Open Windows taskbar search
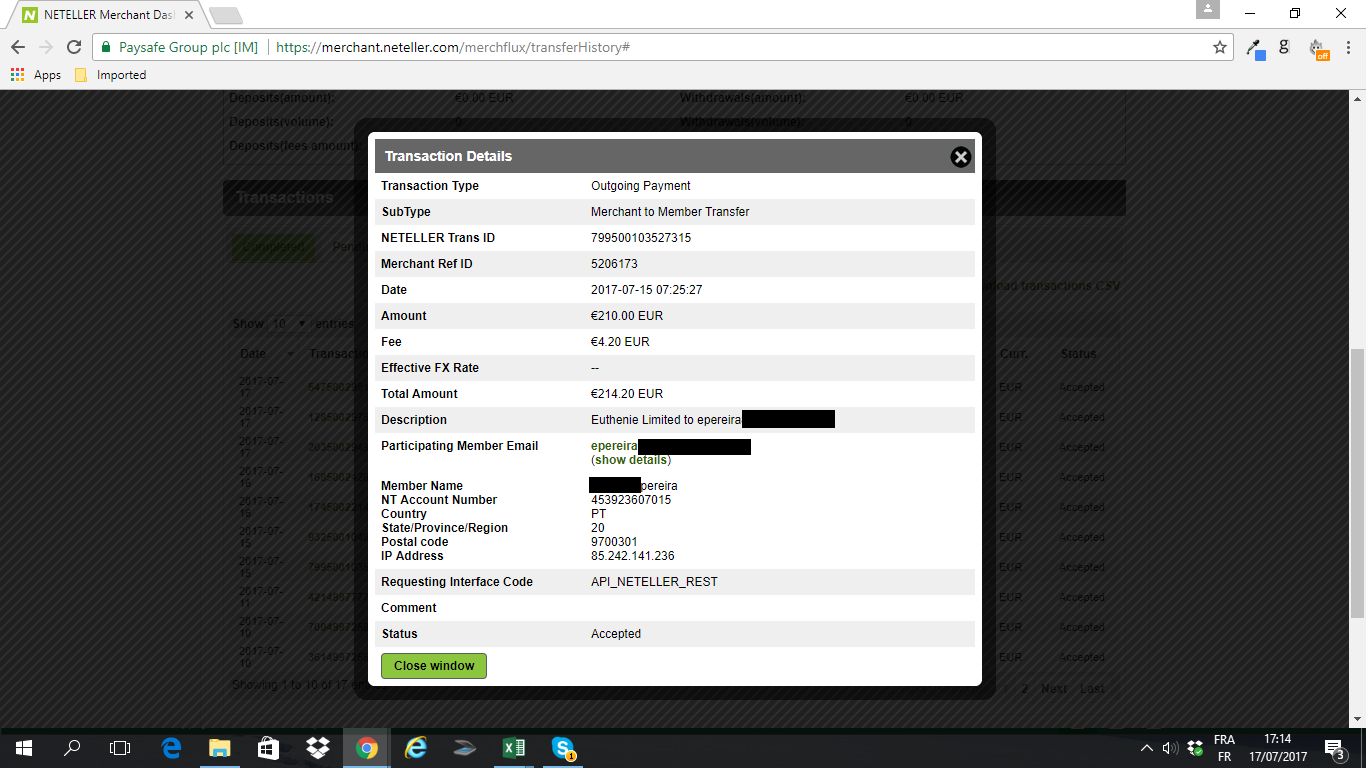 pyautogui.click(x=72, y=747)
